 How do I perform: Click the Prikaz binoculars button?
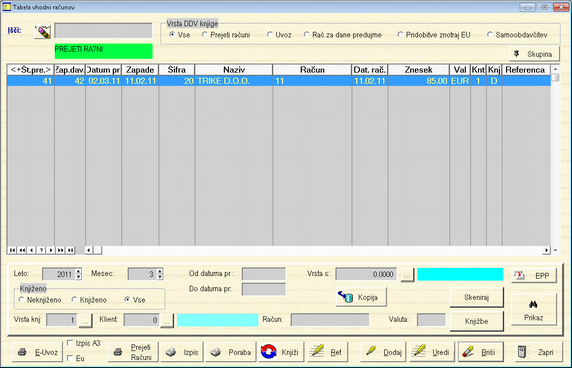click(534, 310)
